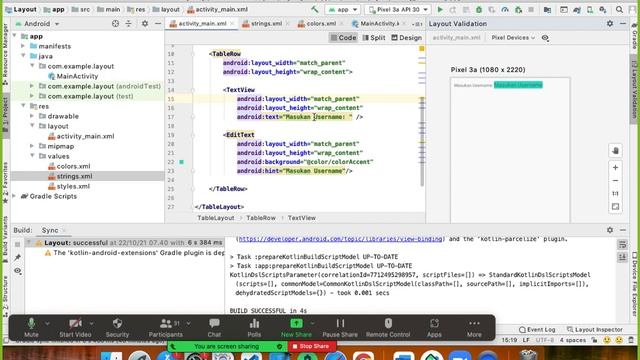This screenshot has height=360, width=640.
Task: Start debugging with the green bug icon
Action: pos(478,9)
